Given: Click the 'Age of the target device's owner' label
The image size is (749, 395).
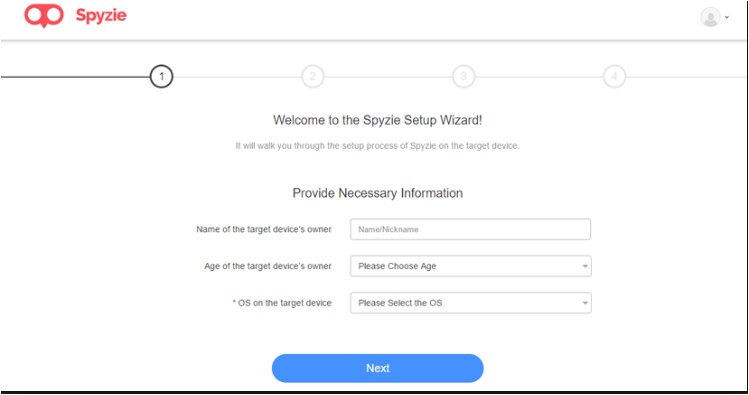Looking at the screenshot, I should click(x=268, y=266).
